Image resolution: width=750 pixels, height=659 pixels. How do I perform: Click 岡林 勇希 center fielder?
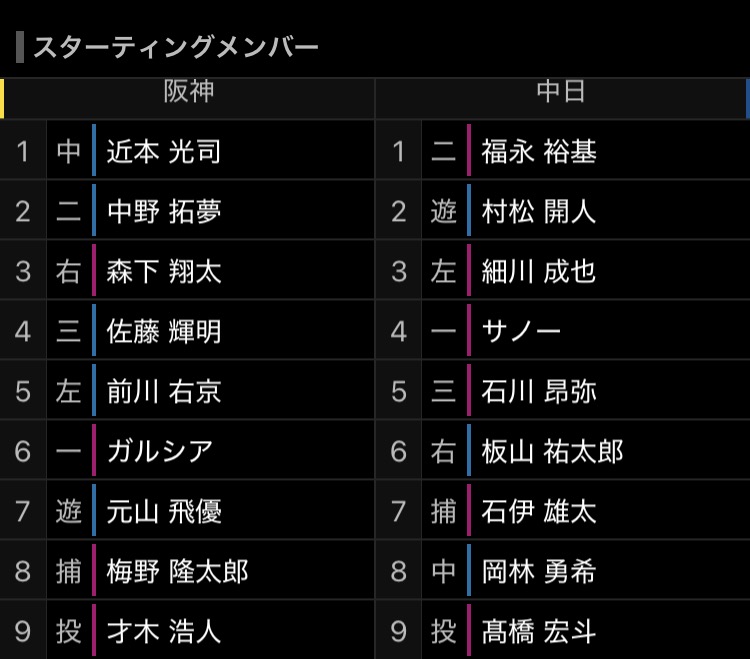[539, 571]
